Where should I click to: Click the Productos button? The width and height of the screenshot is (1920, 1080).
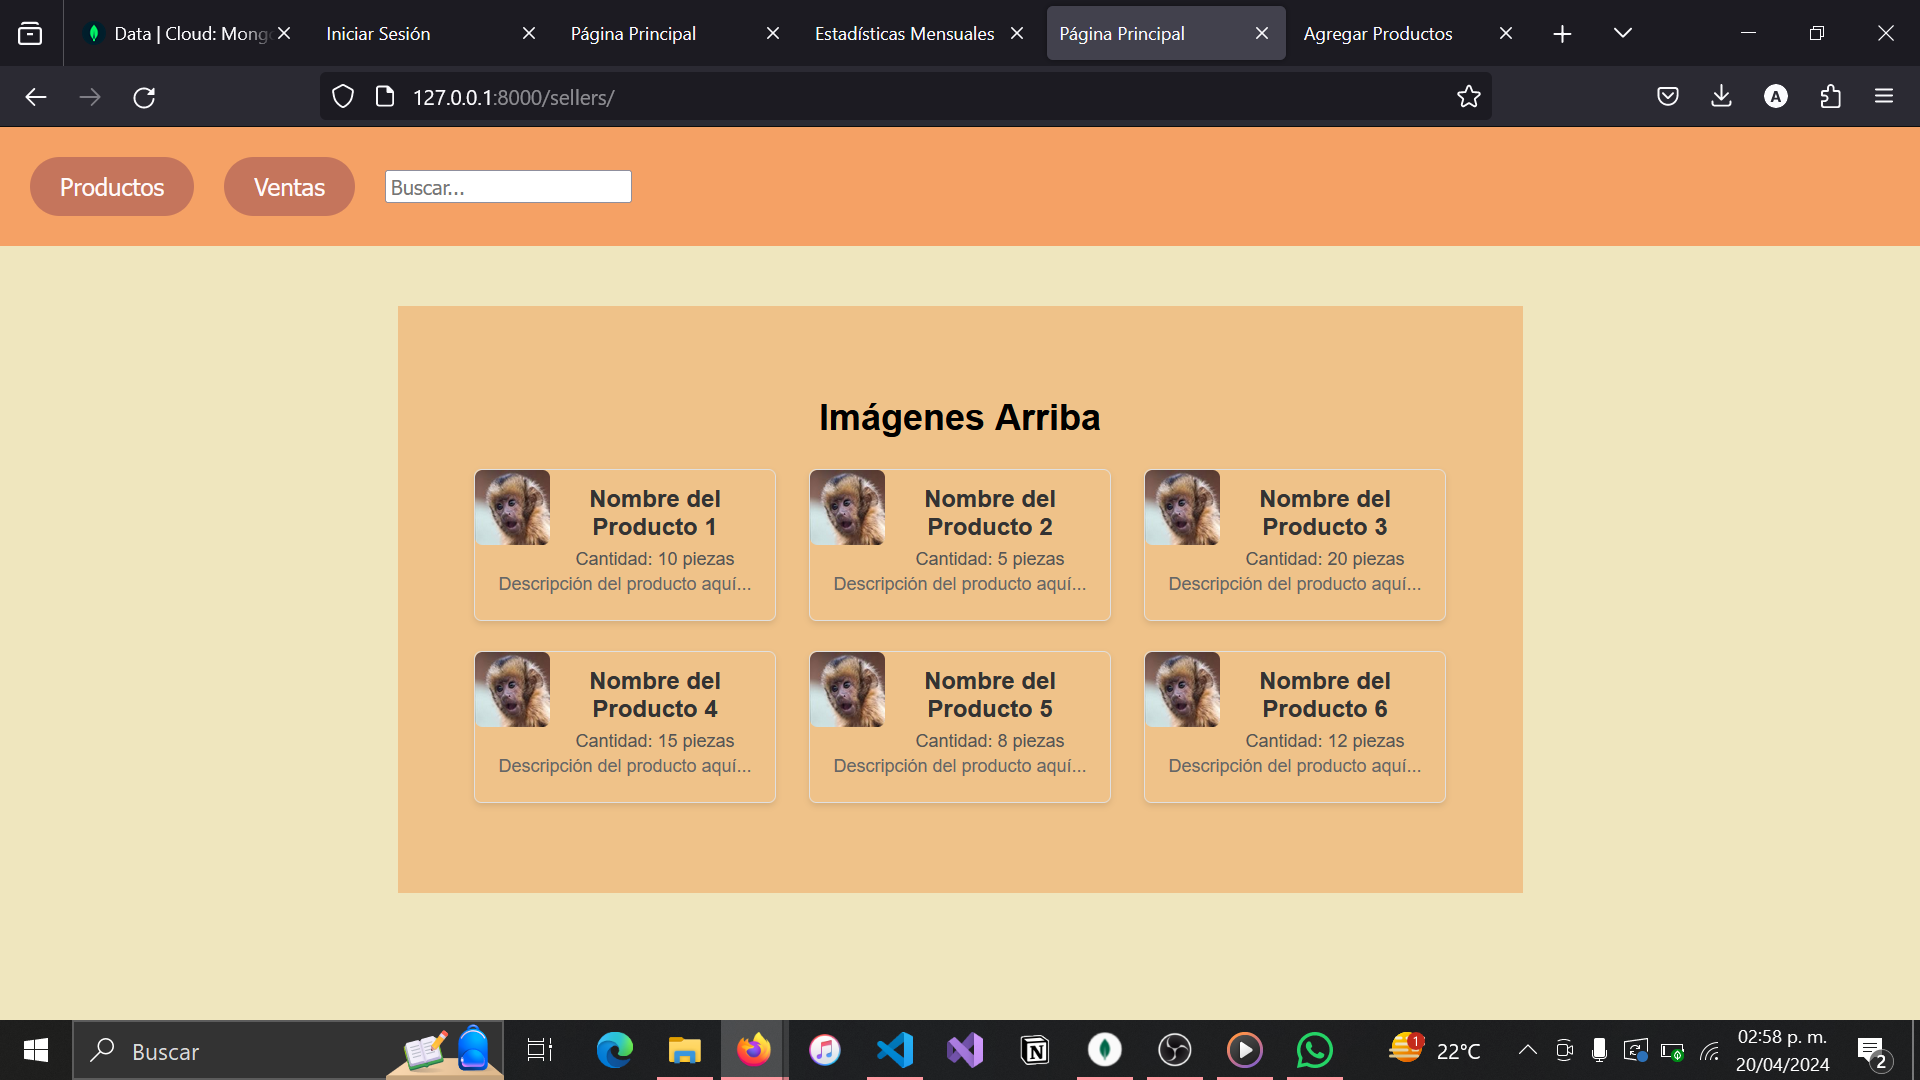pos(112,187)
